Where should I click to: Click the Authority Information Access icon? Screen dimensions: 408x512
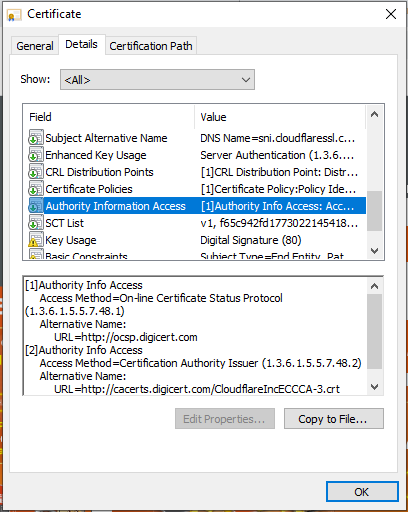(36, 206)
